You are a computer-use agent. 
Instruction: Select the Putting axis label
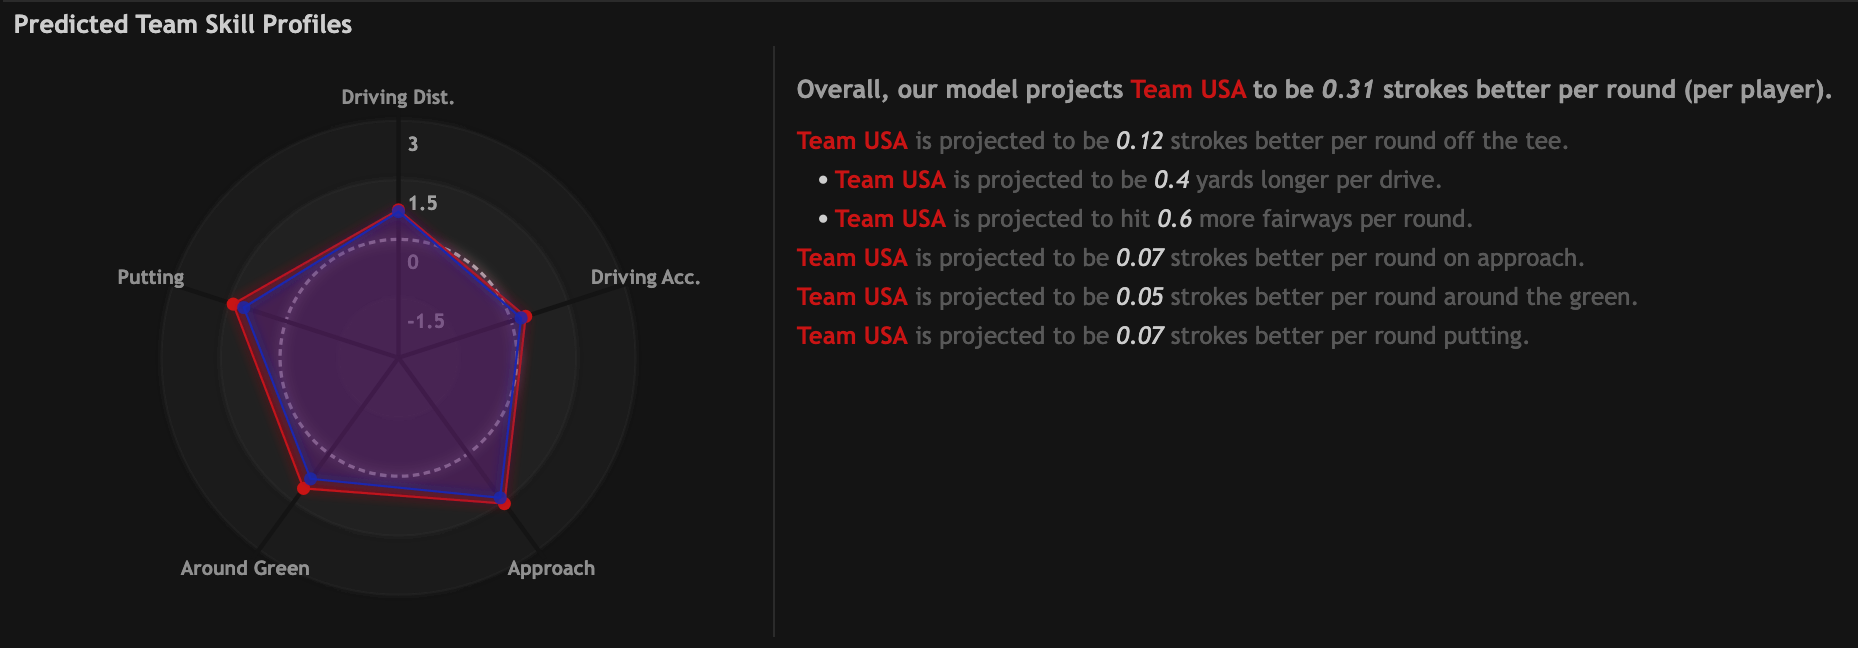[151, 277]
